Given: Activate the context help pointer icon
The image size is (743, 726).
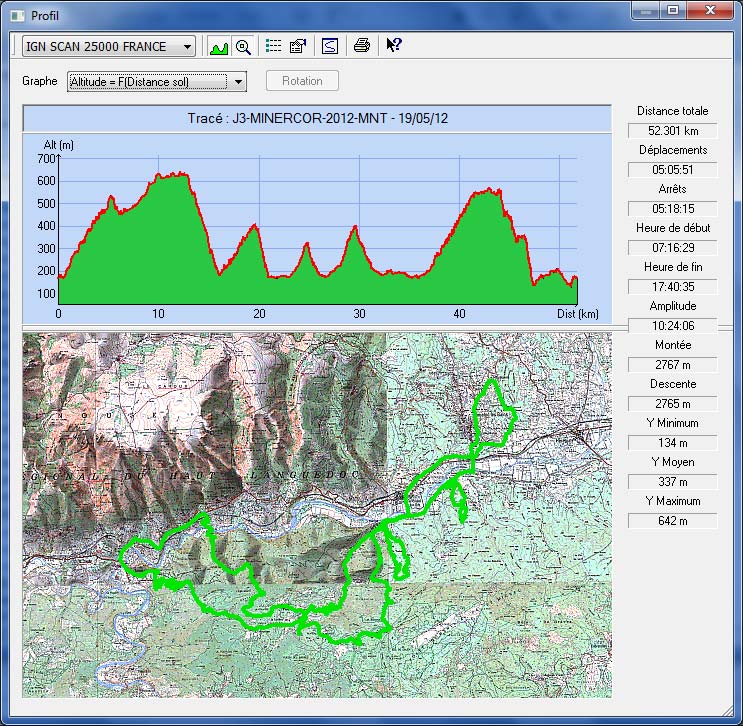Looking at the screenshot, I should (x=393, y=46).
